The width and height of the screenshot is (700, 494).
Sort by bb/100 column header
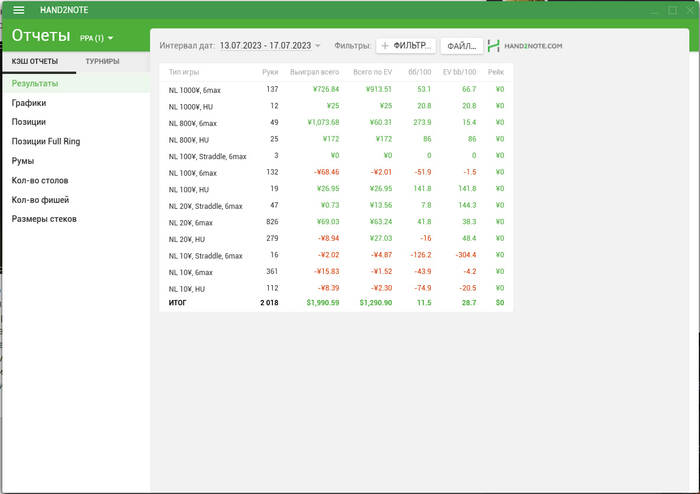click(x=420, y=72)
